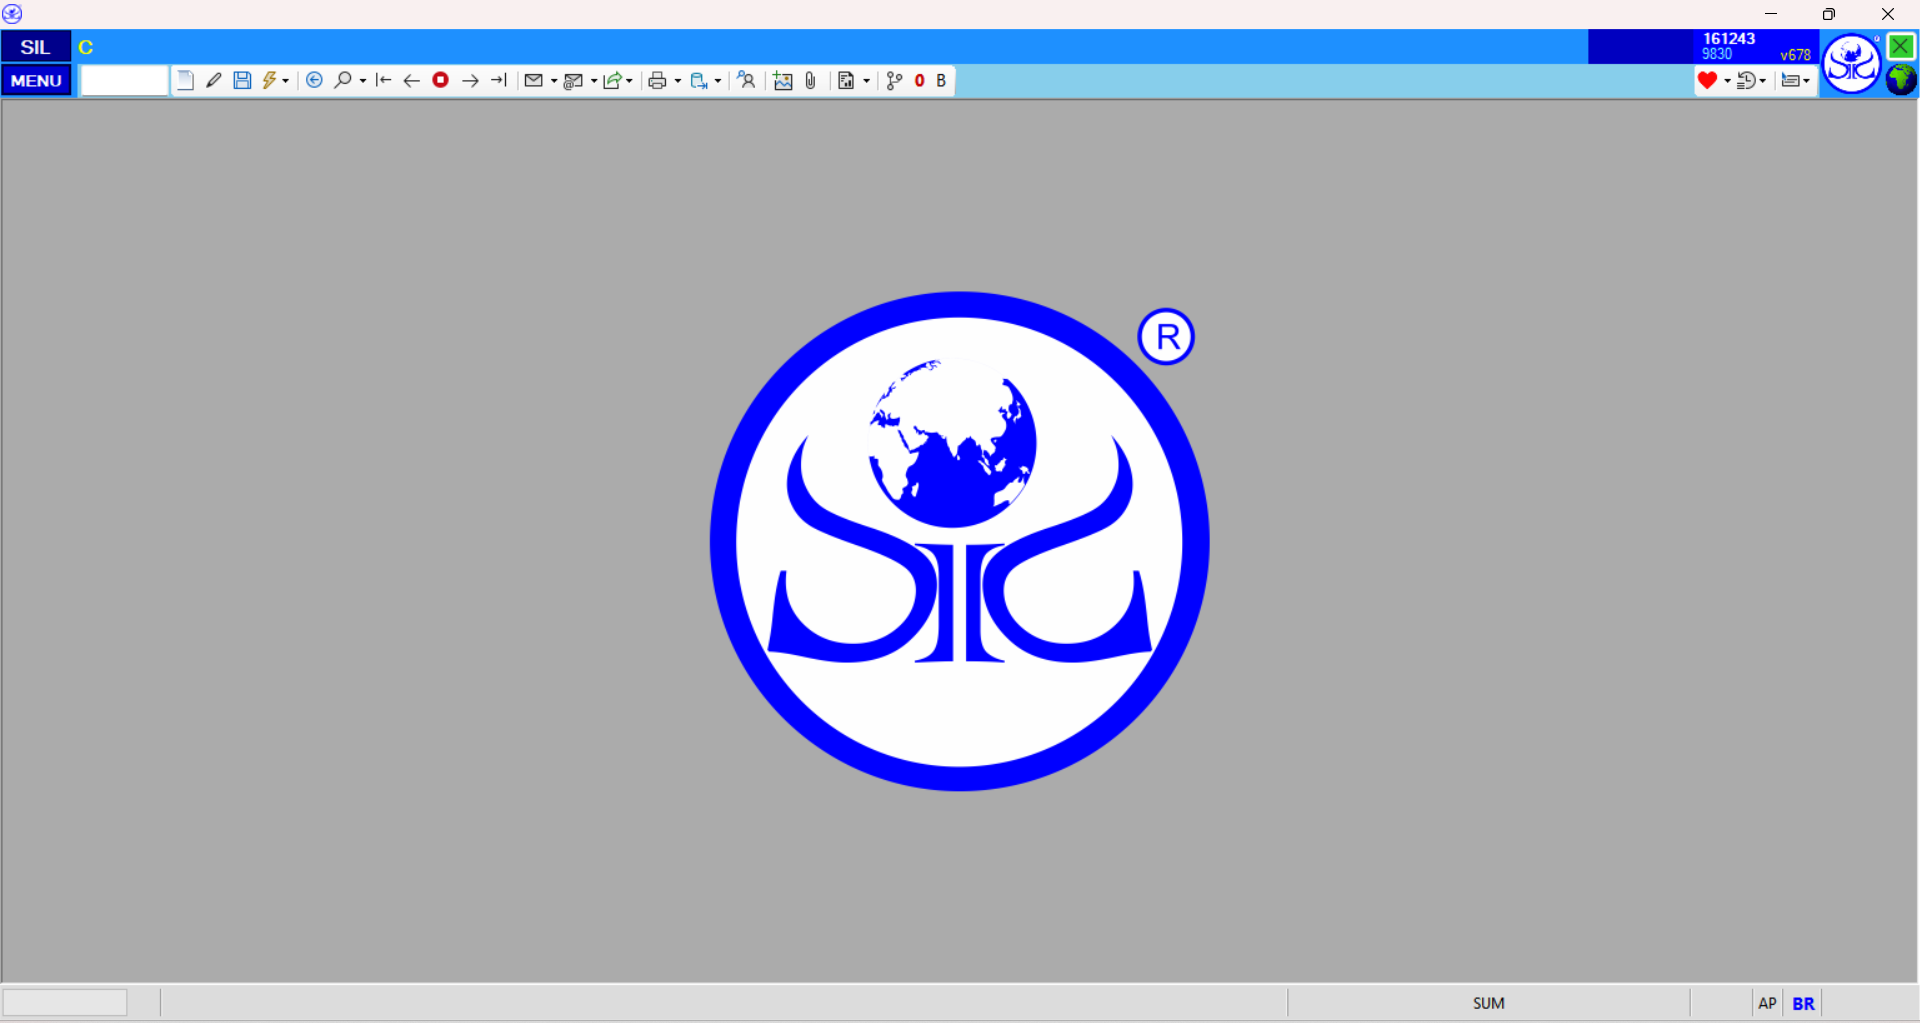The image size is (1920, 1023).
Task: Click the v678 version label
Action: pos(1795,55)
